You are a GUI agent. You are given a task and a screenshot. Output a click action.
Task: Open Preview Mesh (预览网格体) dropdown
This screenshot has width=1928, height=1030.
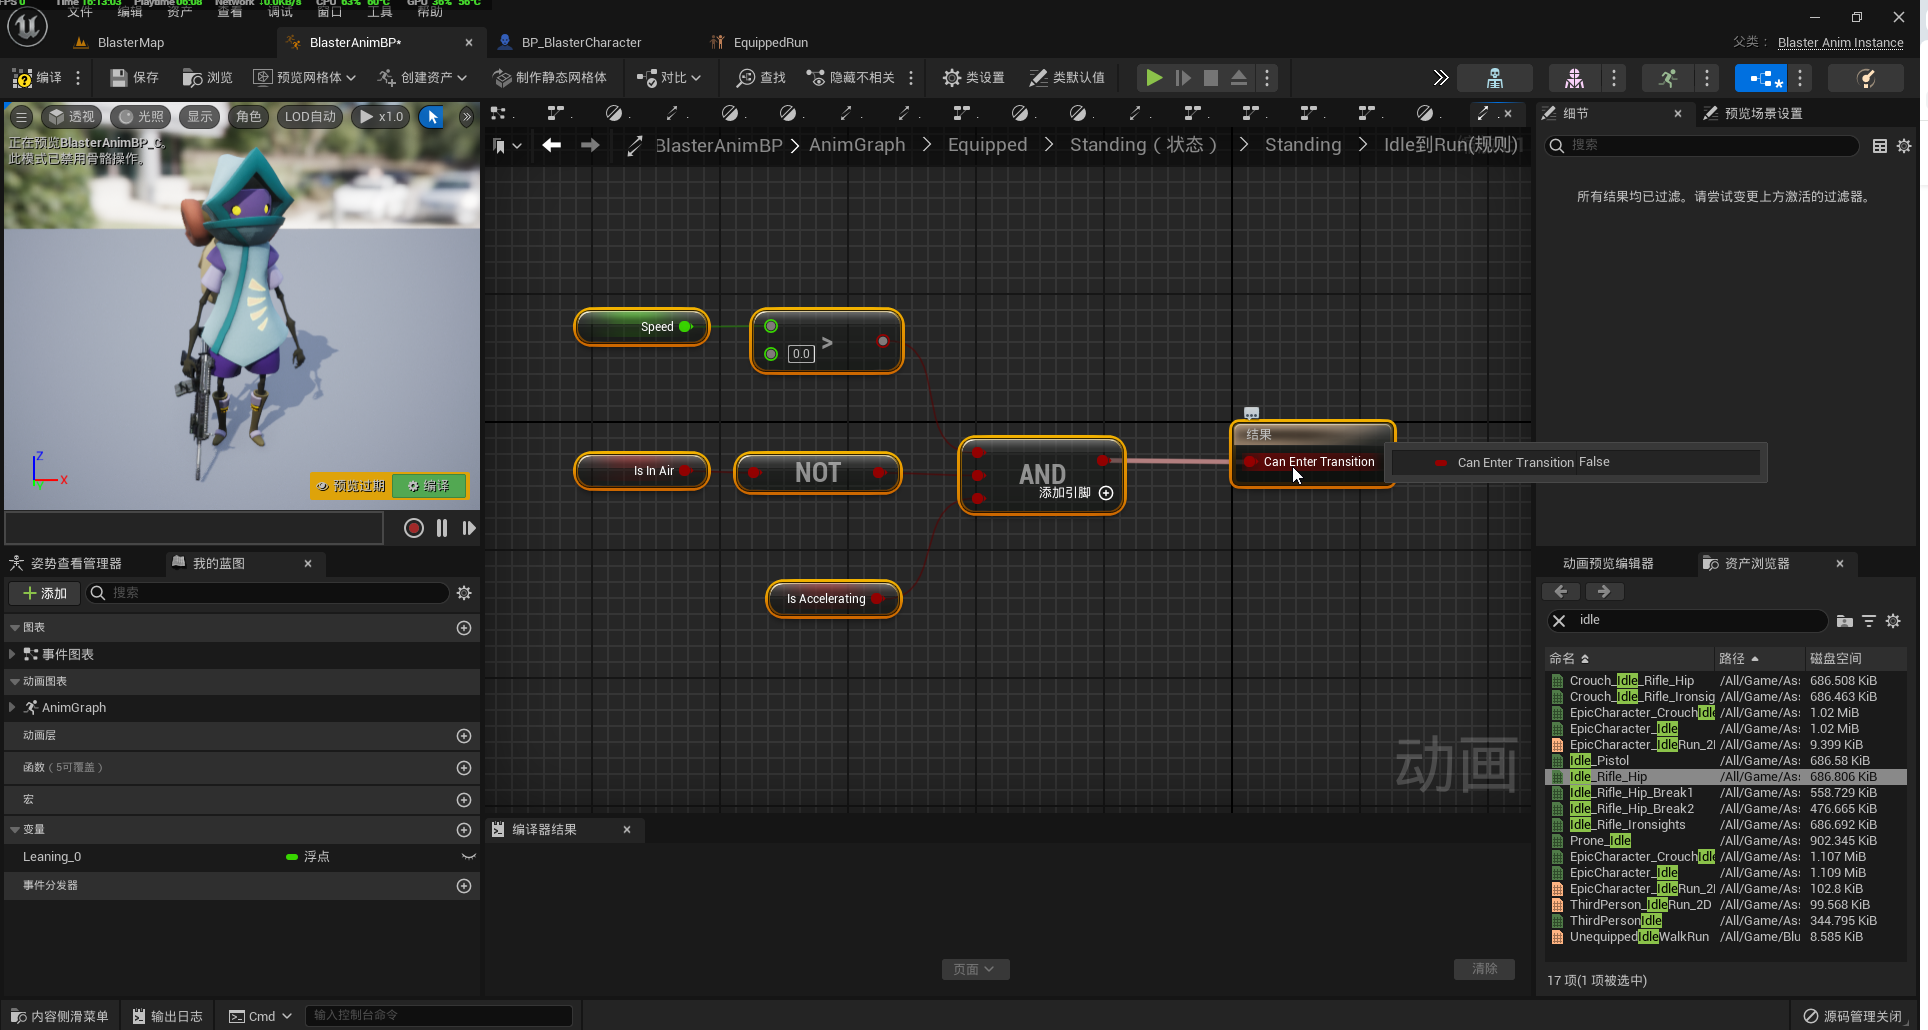tap(304, 78)
